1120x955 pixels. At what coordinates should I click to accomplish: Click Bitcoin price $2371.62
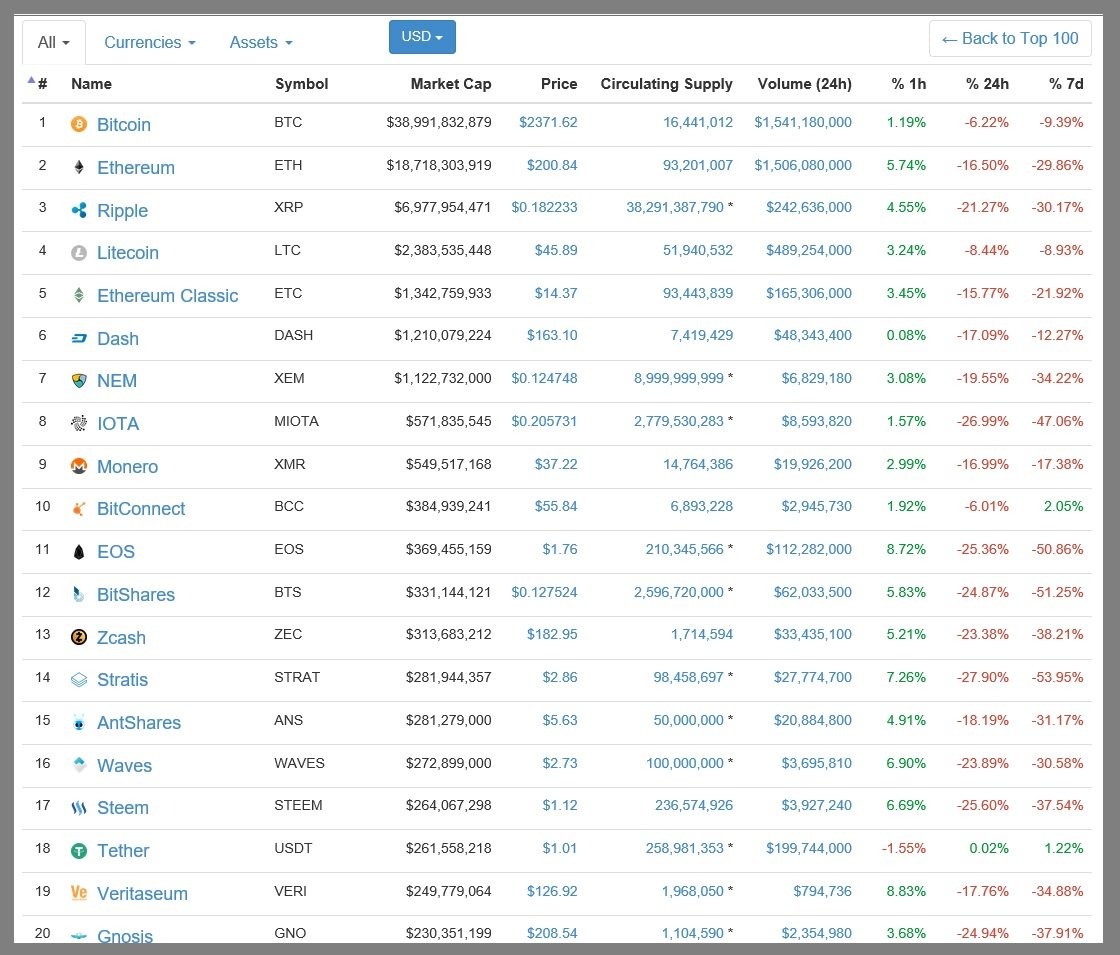click(x=548, y=122)
